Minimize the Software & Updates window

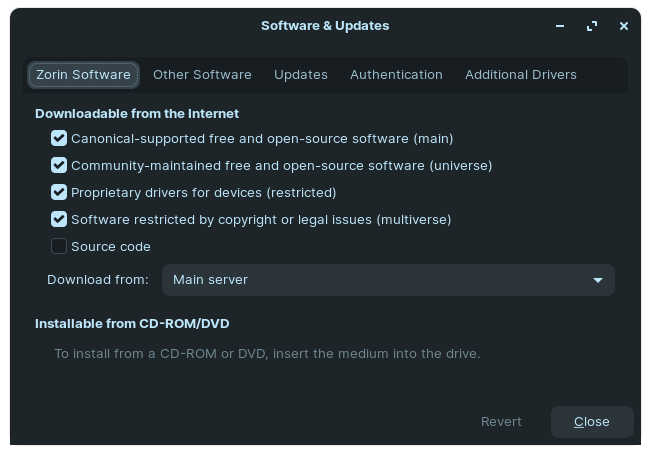[561, 26]
